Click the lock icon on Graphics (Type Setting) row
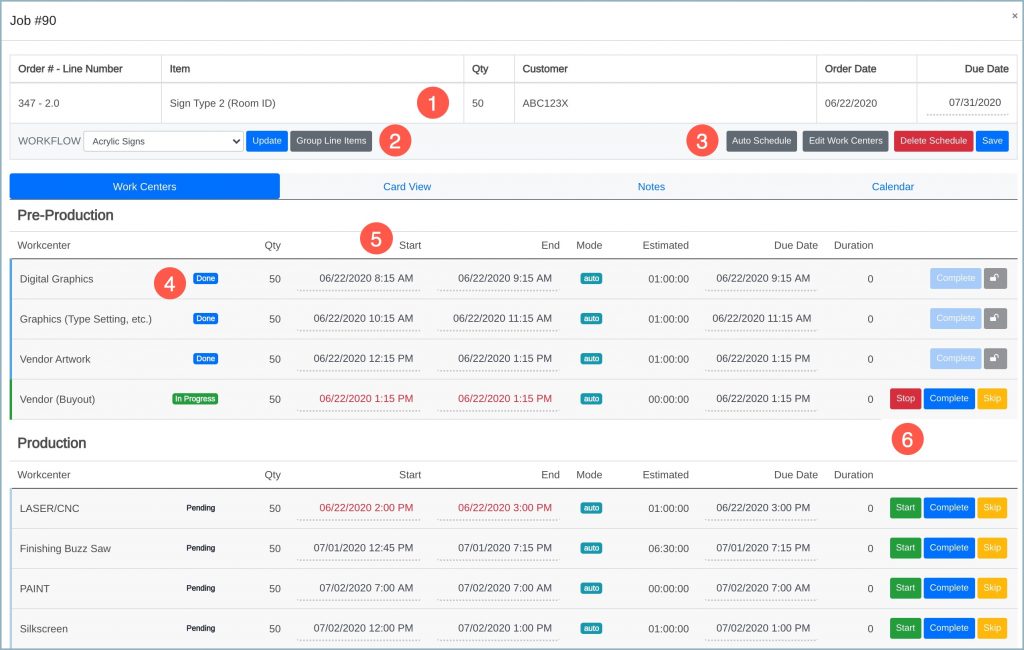The image size is (1024, 650). [x=995, y=318]
